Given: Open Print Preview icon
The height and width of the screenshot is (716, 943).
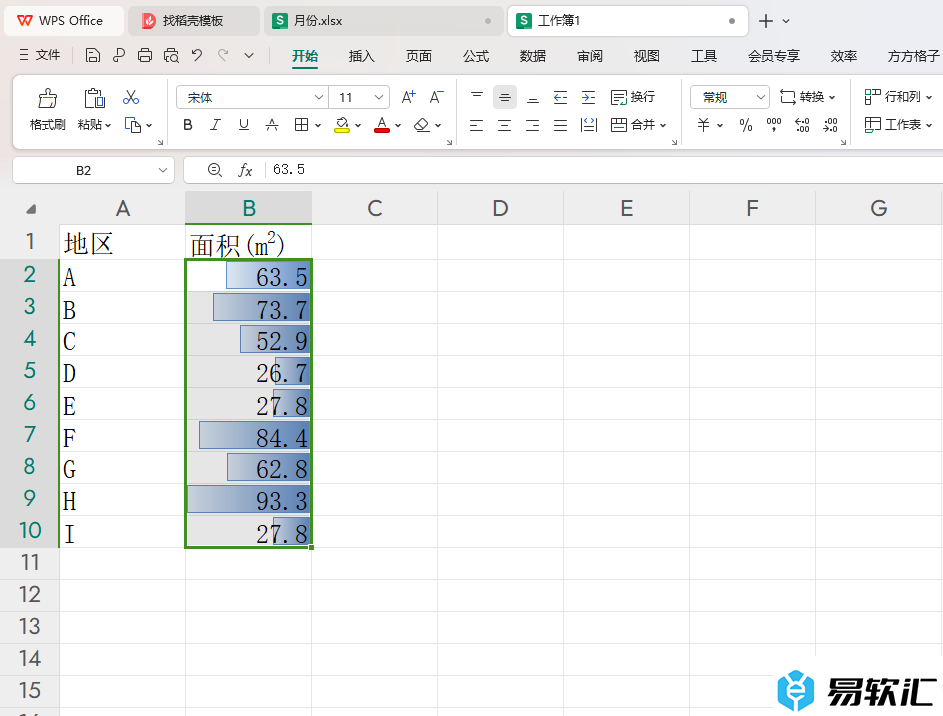Looking at the screenshot, I should [x=171, y=56].
